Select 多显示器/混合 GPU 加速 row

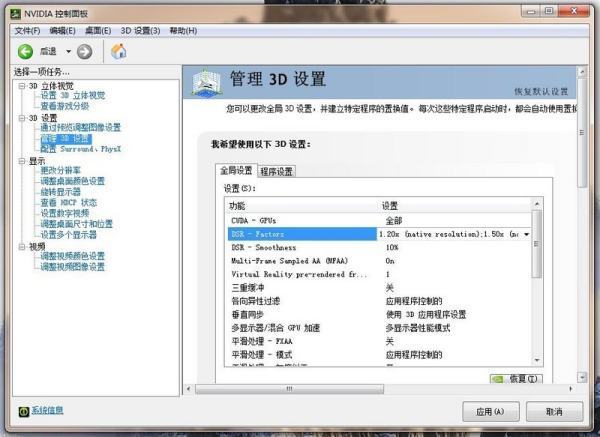(379, 328)
